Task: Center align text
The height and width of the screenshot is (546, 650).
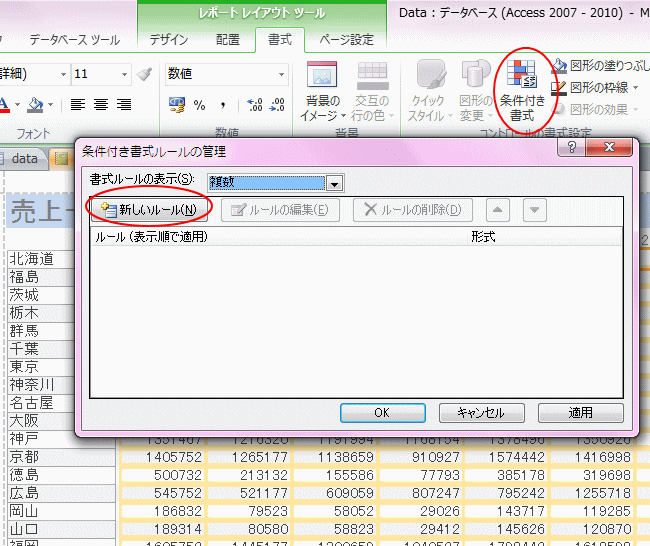Action: (x=101, y=104)
